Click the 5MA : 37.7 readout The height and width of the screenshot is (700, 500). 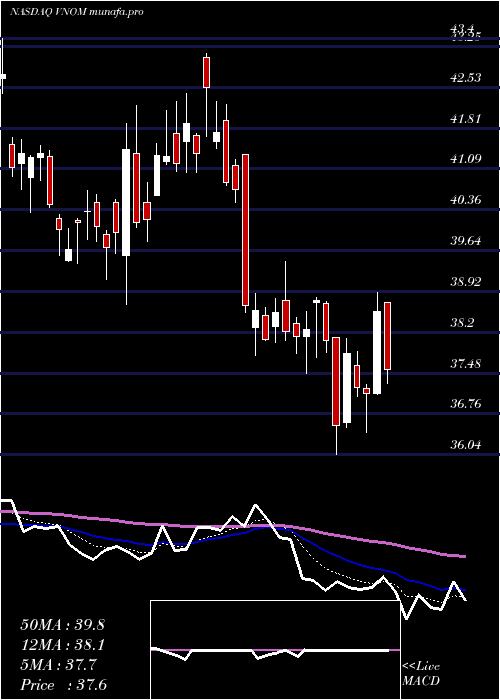coord(58,665)
